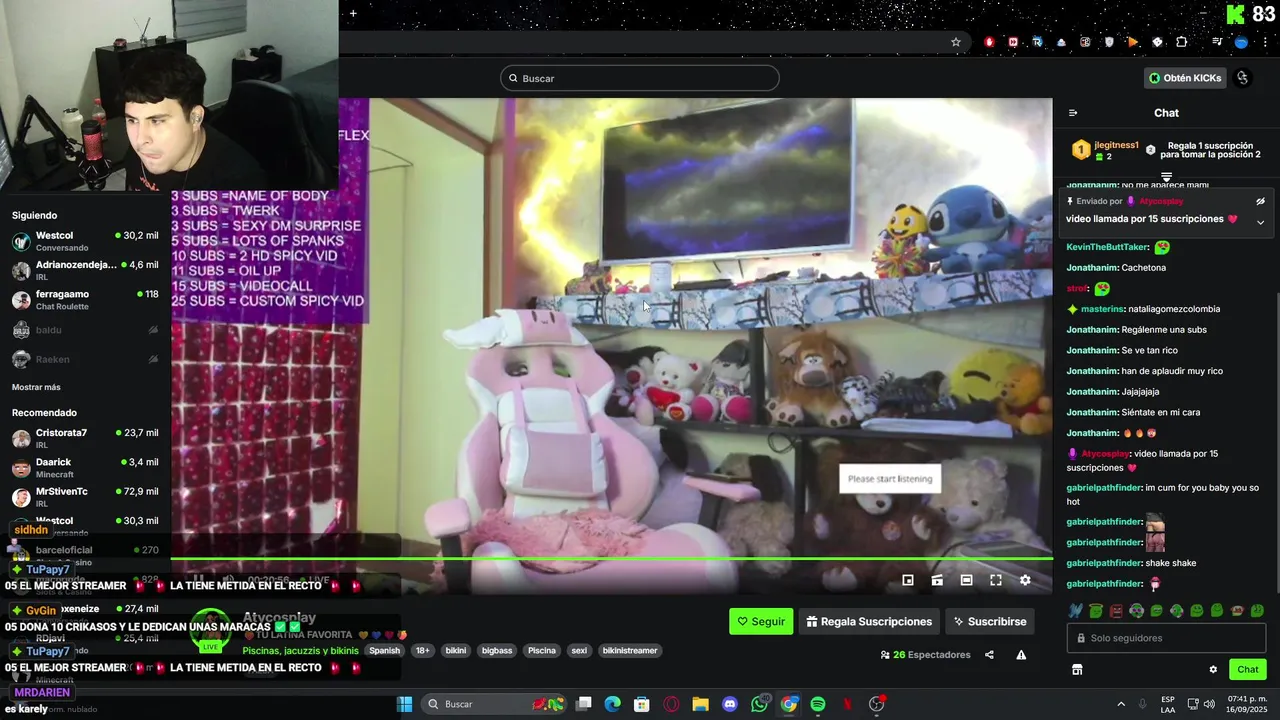Screen dimensions: 1280x720
Task: Click the Suscribirse button
Action: [990, 621]
